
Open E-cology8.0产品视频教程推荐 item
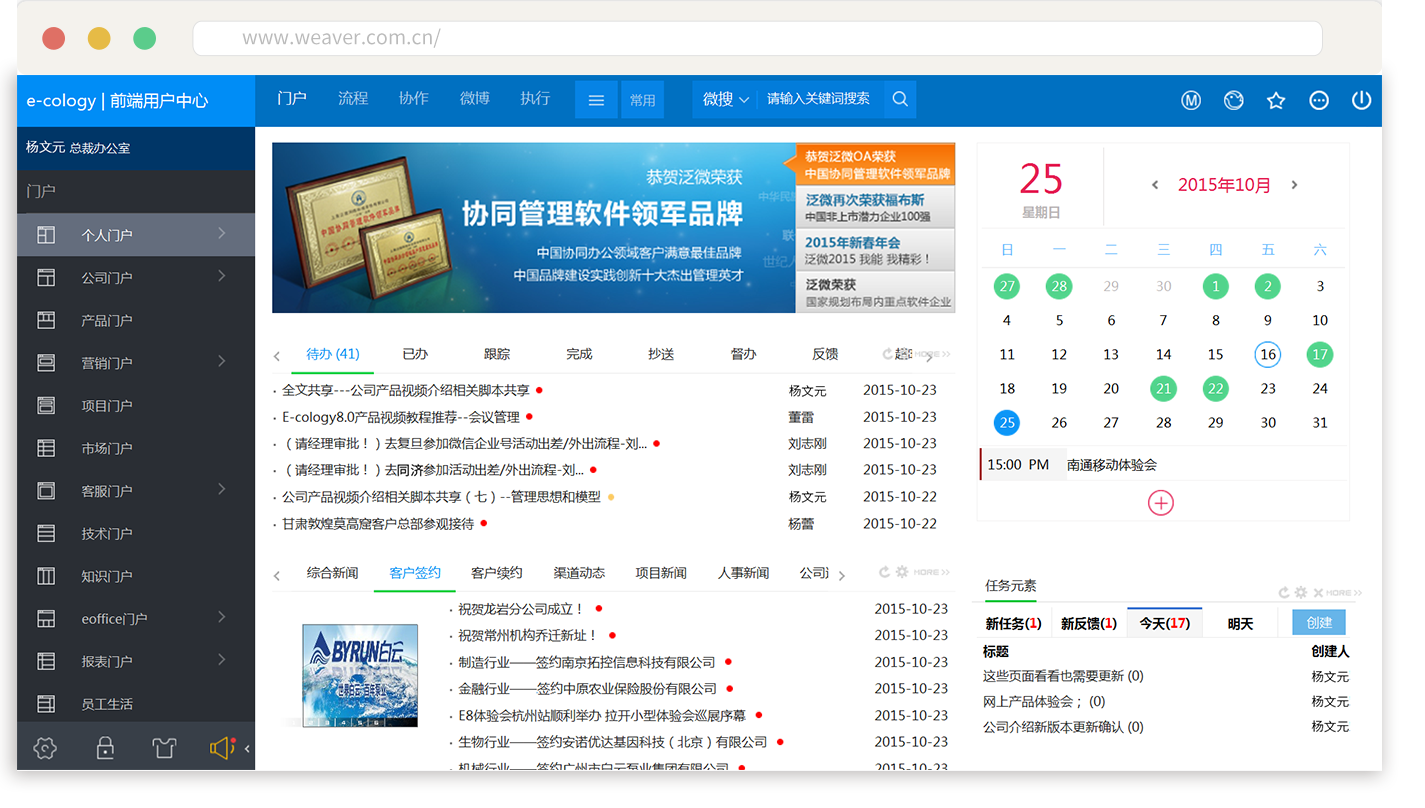tap(401, 417)
